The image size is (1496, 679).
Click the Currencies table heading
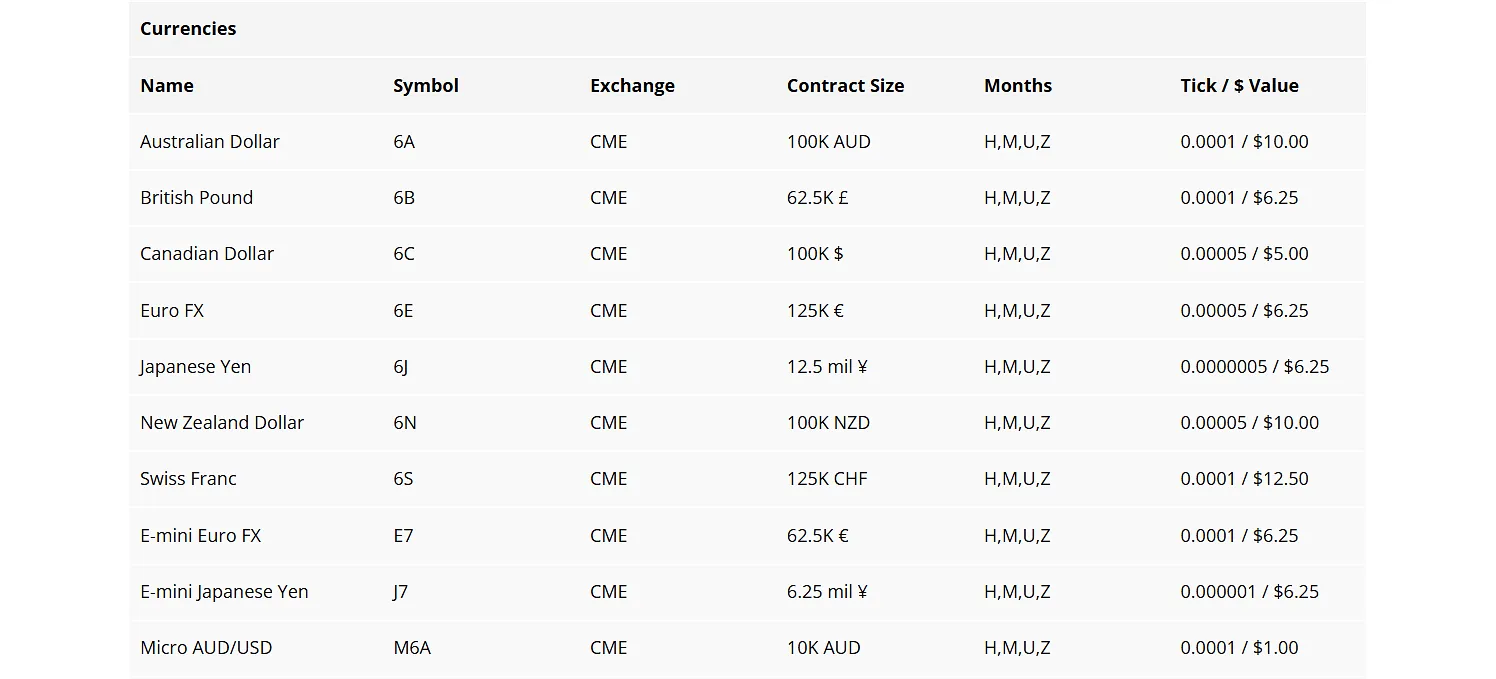tap(188, 29)
